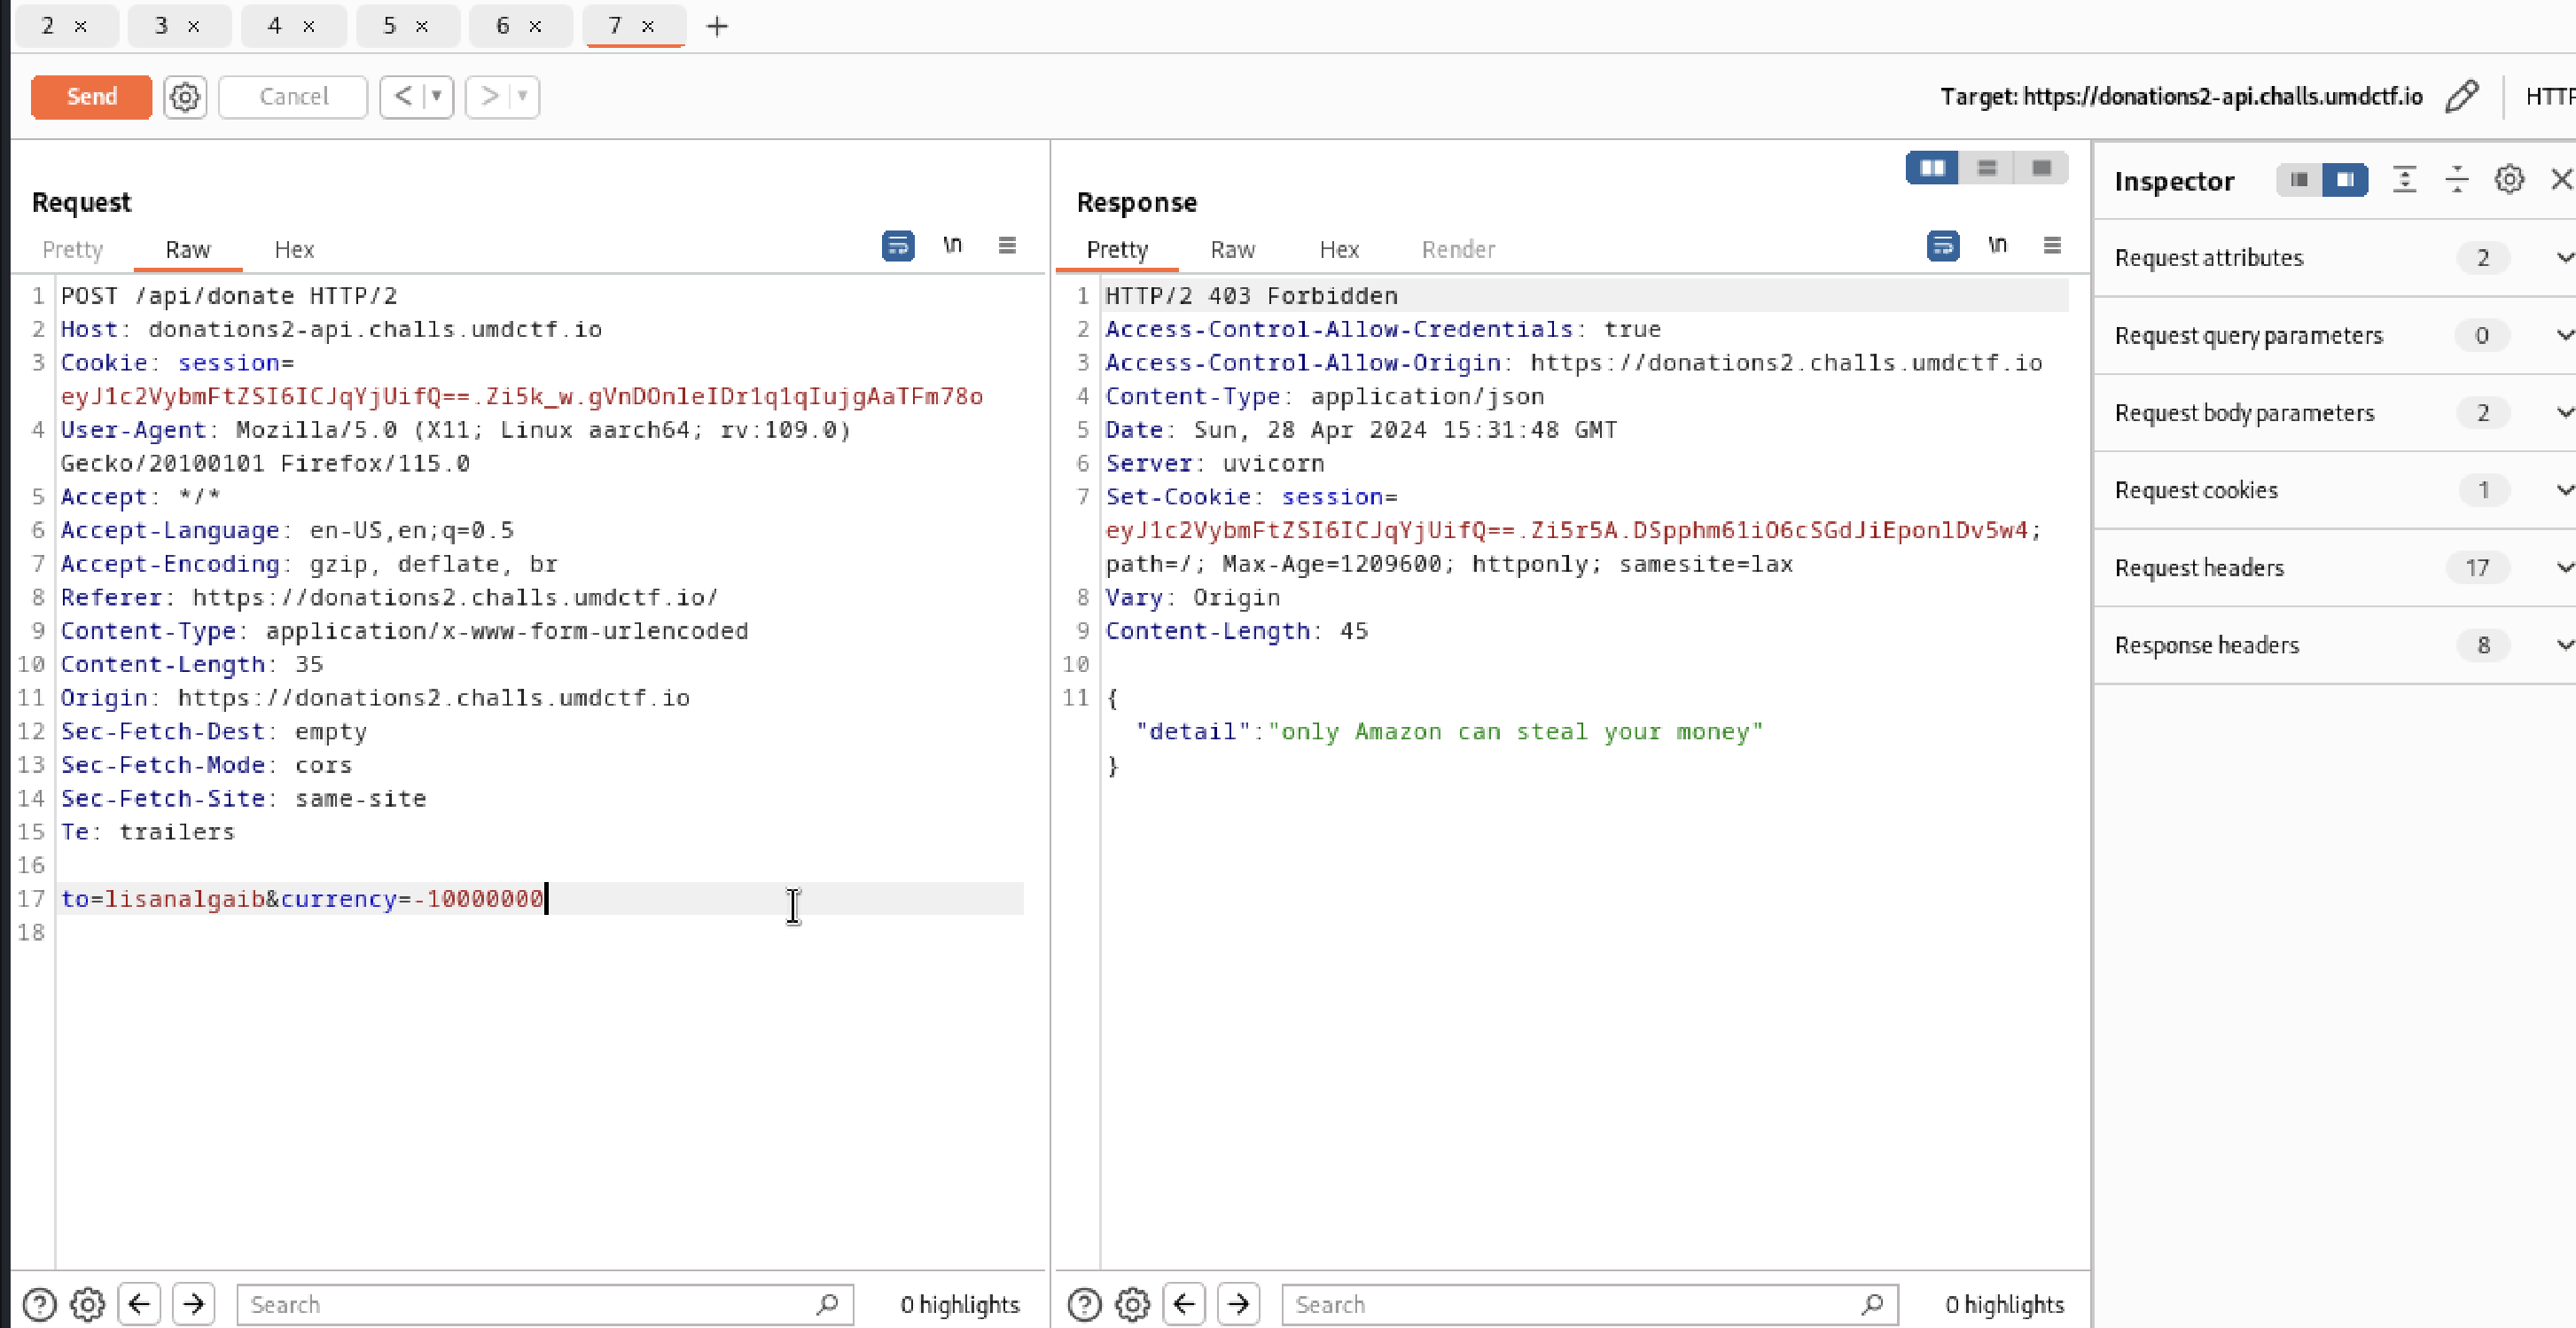Viewport: 2576px width, 1328px height.
Task: Jump to next Request search match
Action: (x=194, y=1304)
